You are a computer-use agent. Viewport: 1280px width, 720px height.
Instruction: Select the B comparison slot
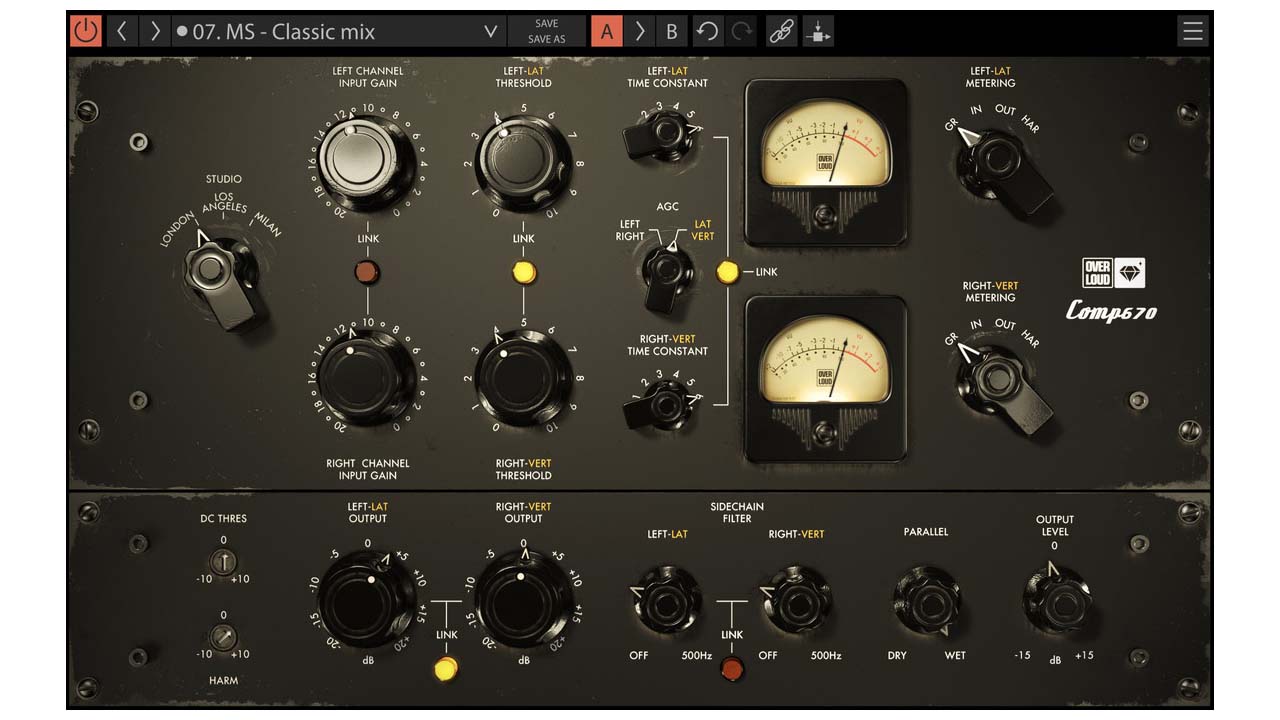[672, 31]
